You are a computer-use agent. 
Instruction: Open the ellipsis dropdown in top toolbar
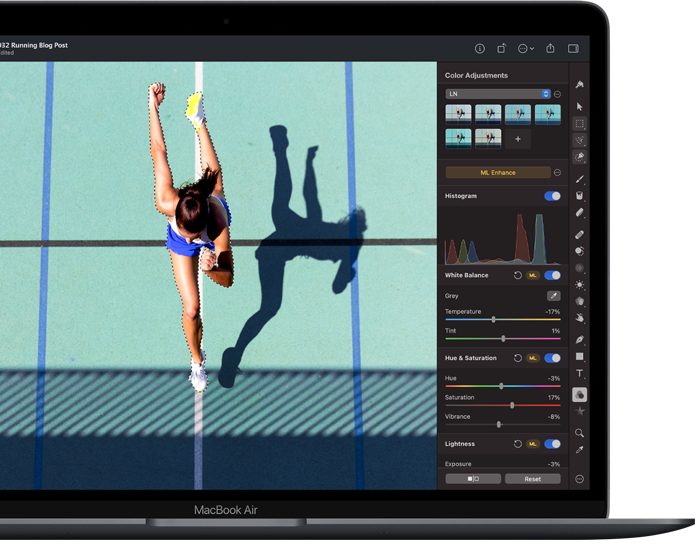coord(526,48)
